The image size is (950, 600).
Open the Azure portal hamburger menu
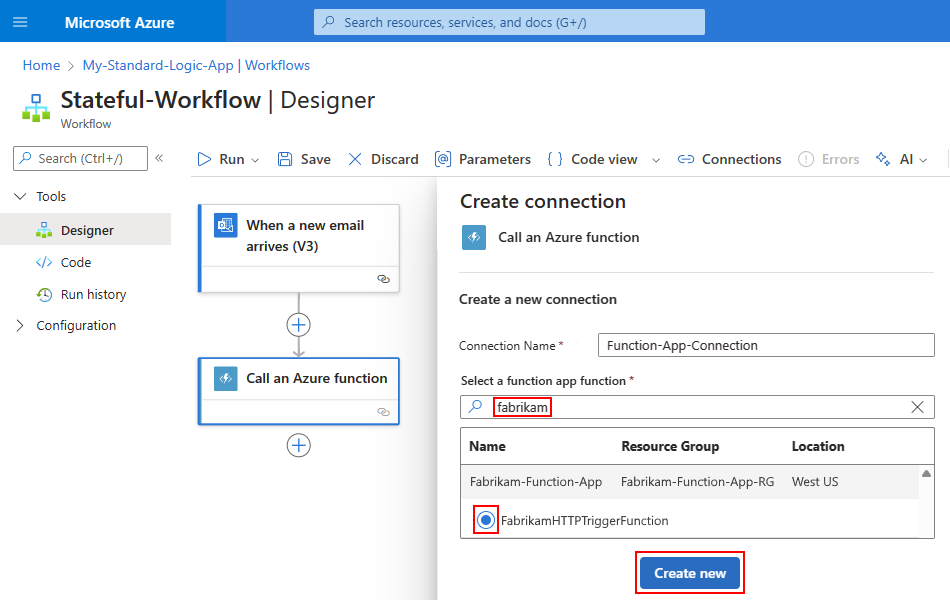click(x=20, y=20)
